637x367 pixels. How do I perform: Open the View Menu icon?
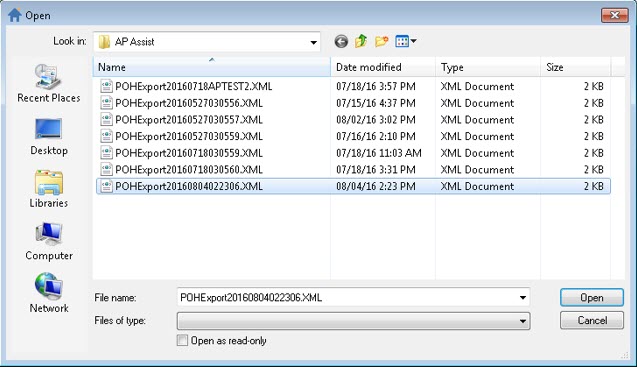pyautogui.click(x=406, y=41)
